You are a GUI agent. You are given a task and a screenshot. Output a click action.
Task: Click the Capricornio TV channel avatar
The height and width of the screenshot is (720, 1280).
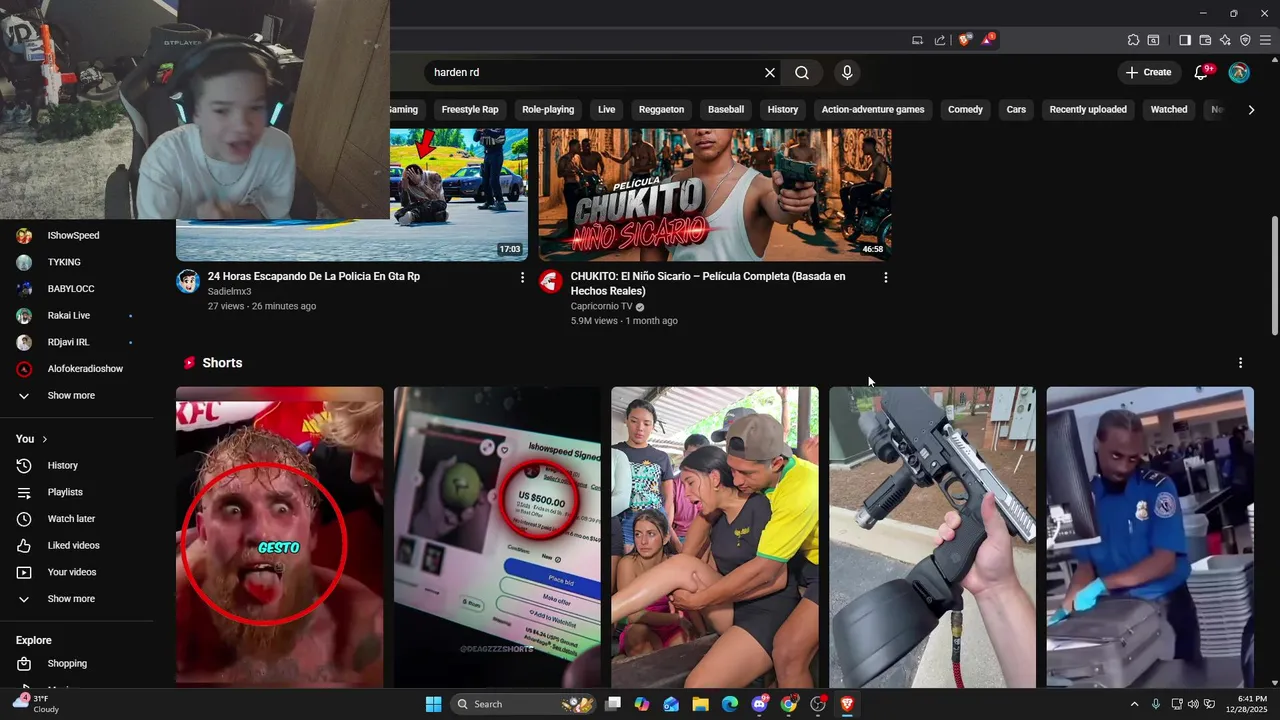550,281
